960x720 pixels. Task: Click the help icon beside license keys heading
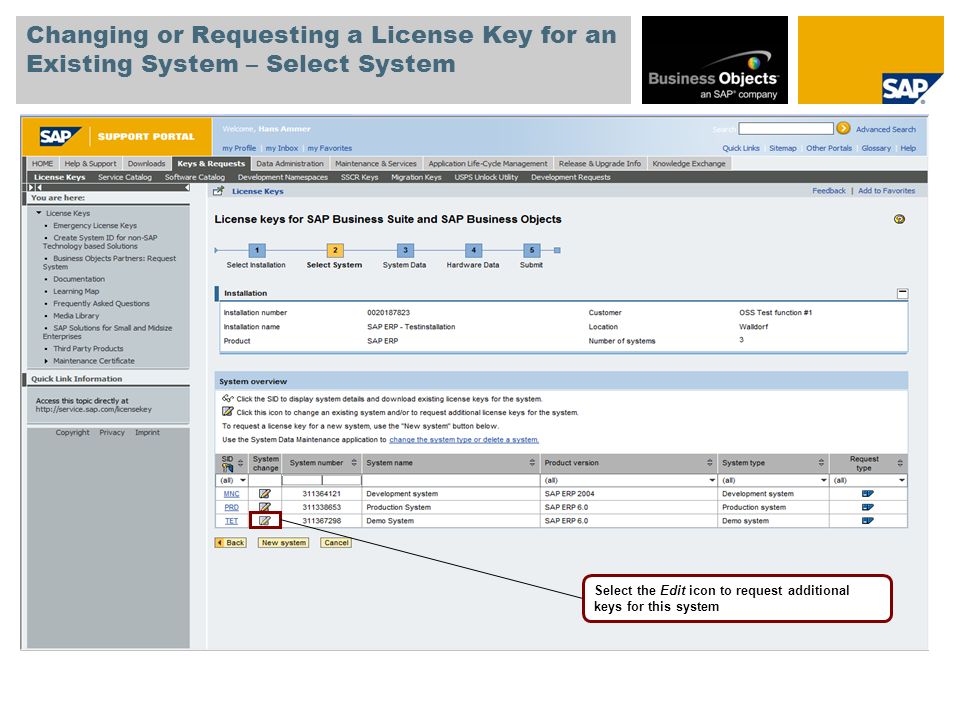[x=899, y=219]
